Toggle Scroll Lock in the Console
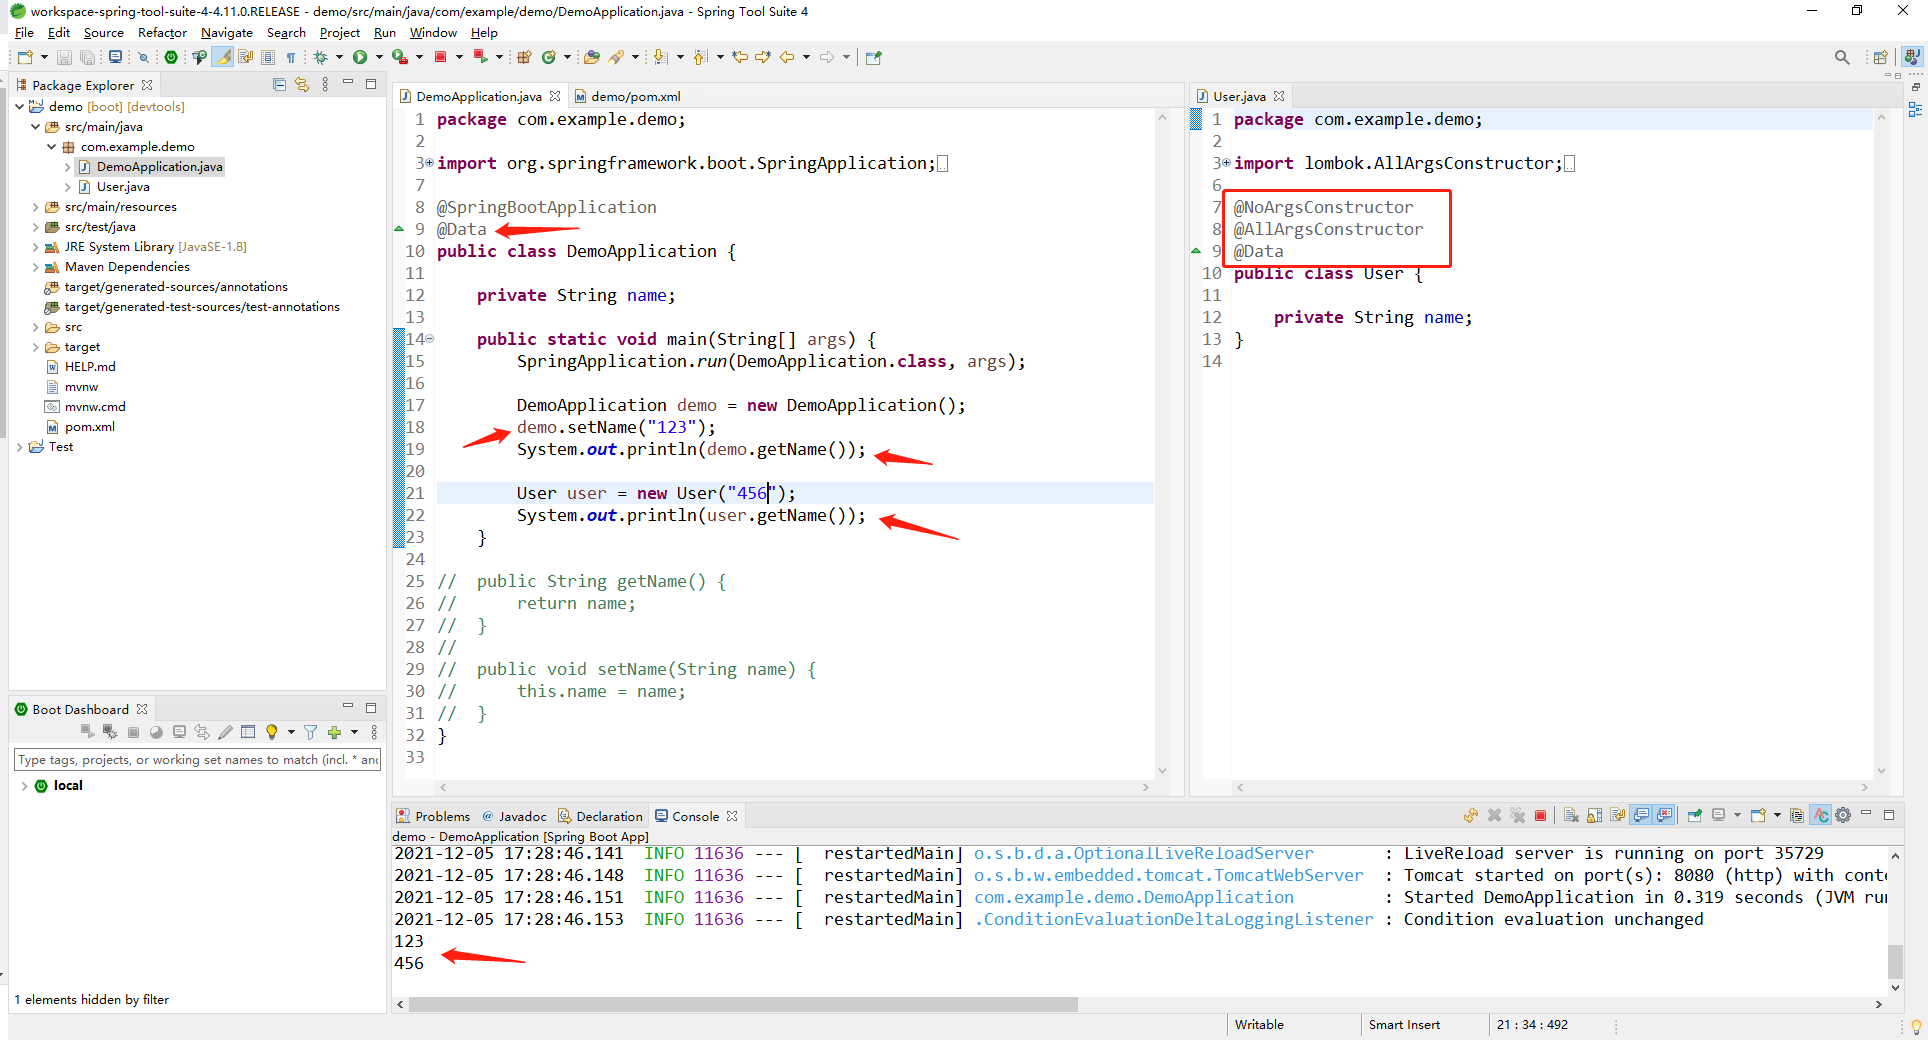The image size is (1928, 1040). [1594, 815]
